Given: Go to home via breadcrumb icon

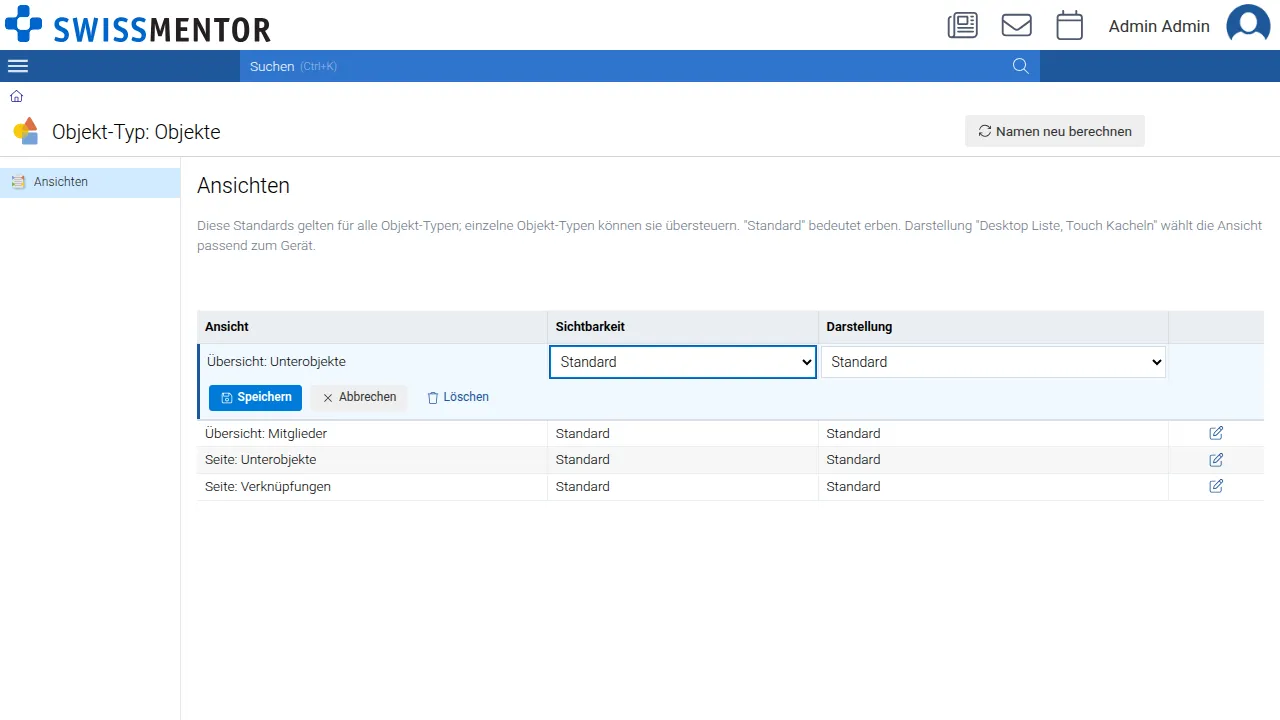Looking at the screenshot, I should pos(16,96).
